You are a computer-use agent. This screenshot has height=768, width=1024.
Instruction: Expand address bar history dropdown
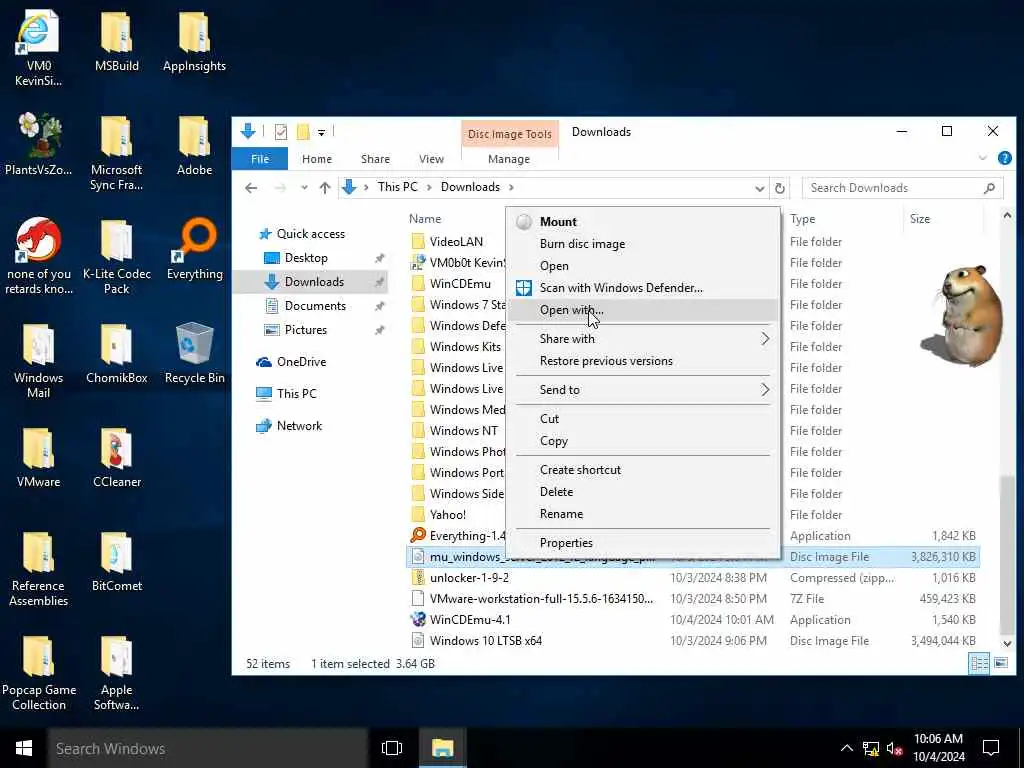pyautogui.click(x=760, y=188)
